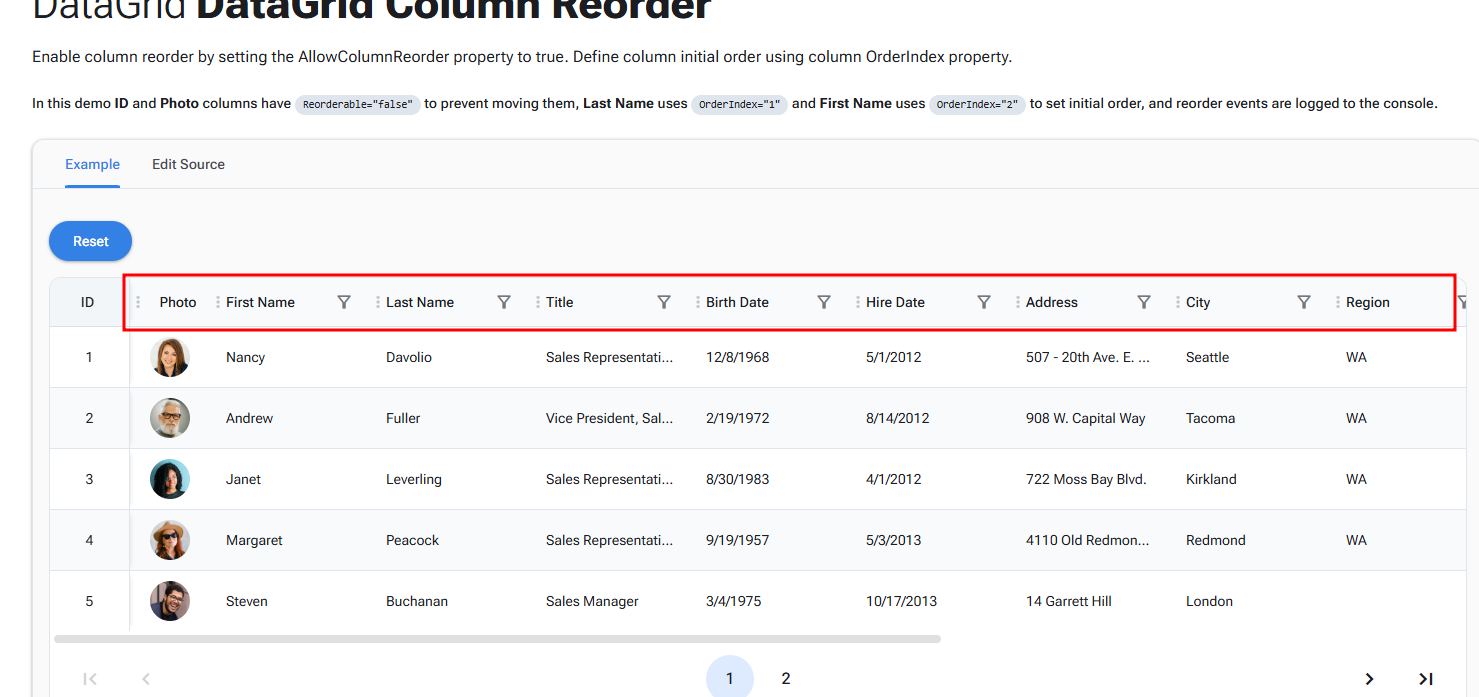Open the City column filter icon
The width and height of the screenshot is (1479, 697).
coord(1304,302)
